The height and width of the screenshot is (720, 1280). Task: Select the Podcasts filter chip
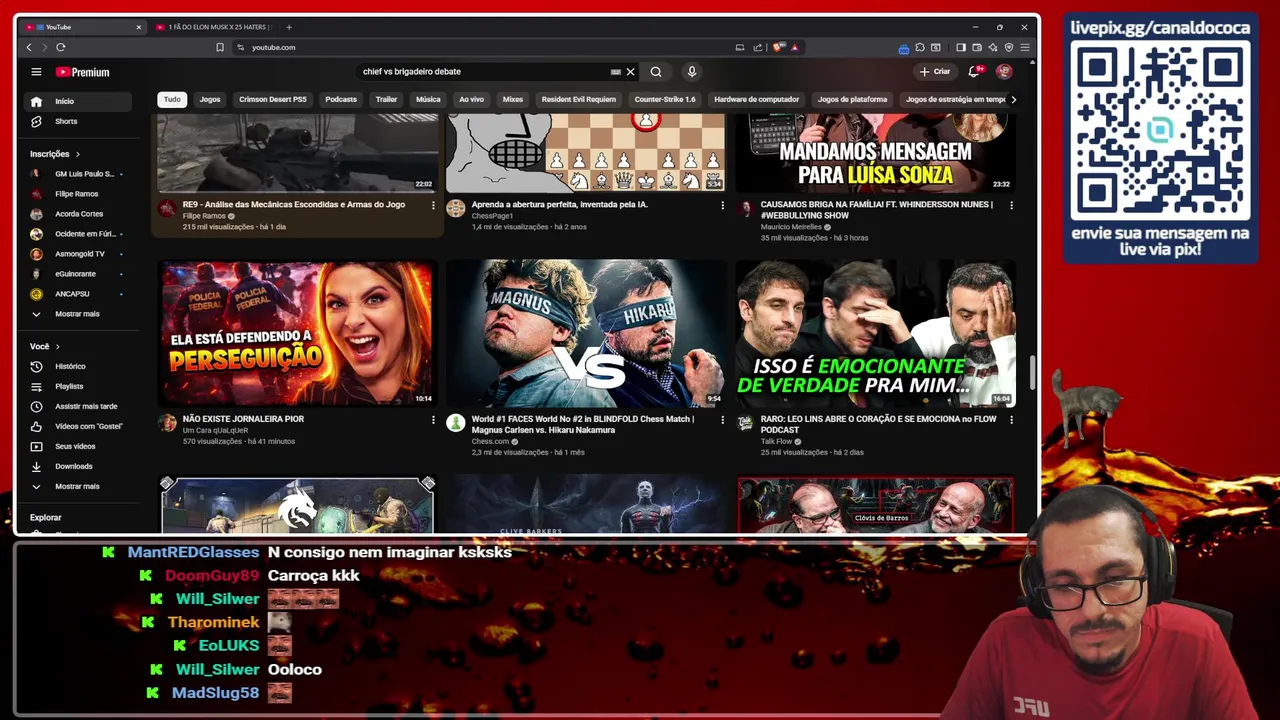click(x=341, y=99)
